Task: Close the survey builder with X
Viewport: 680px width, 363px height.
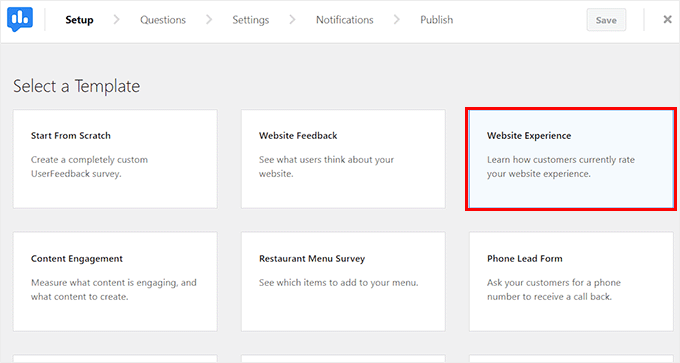Action: click(667, 20)
